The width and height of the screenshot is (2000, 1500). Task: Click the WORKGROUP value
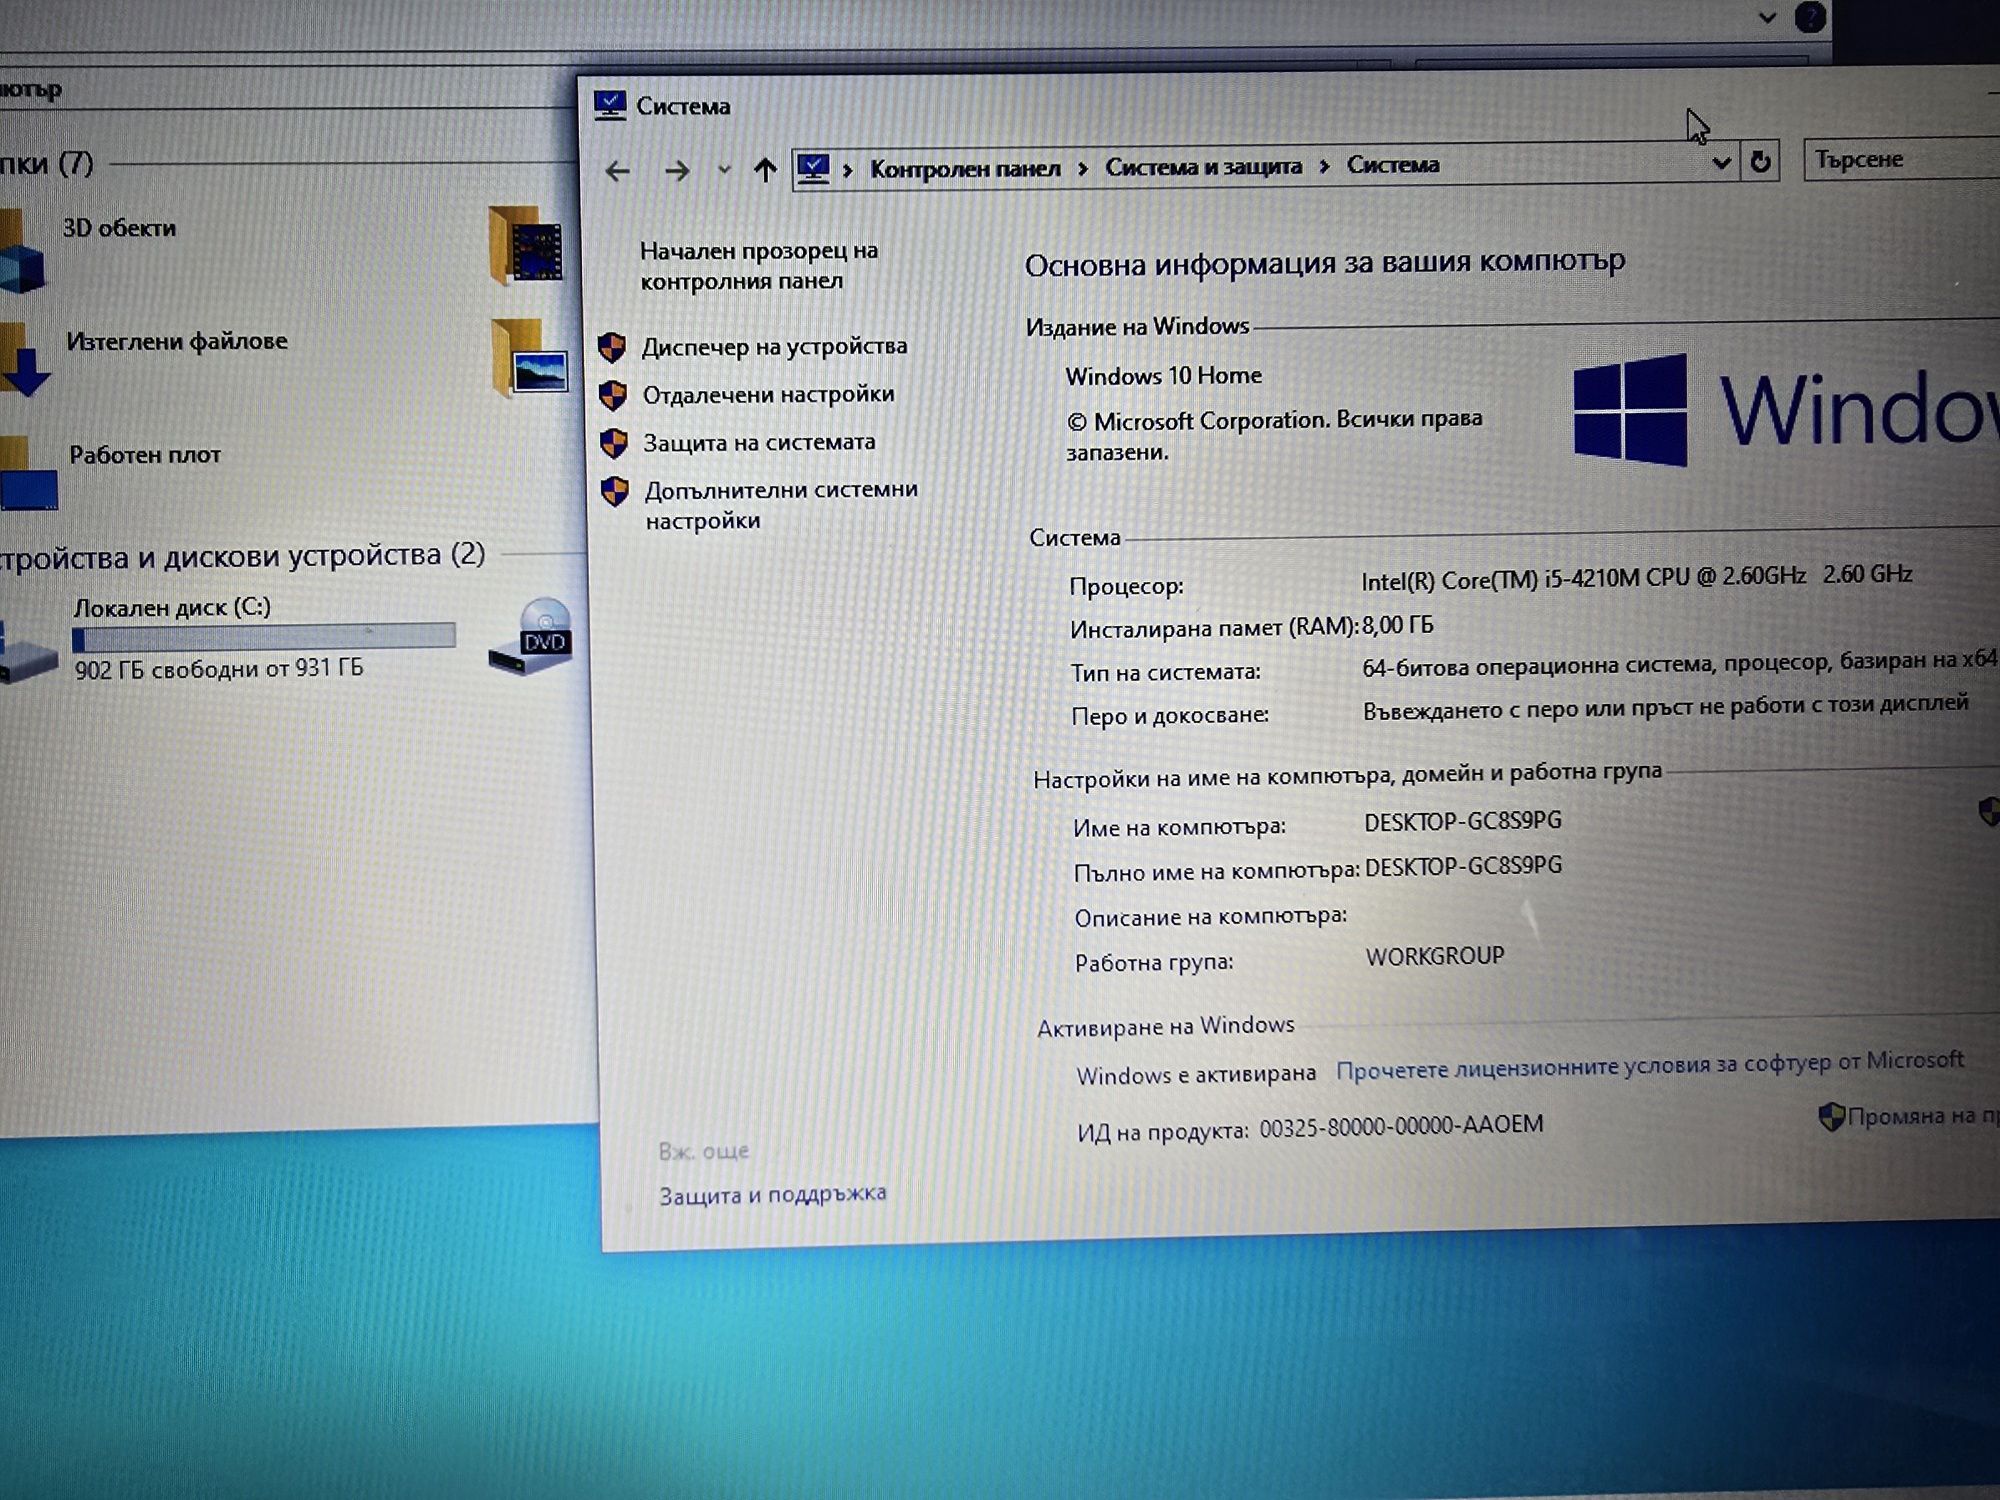[x=1435, y=956]
